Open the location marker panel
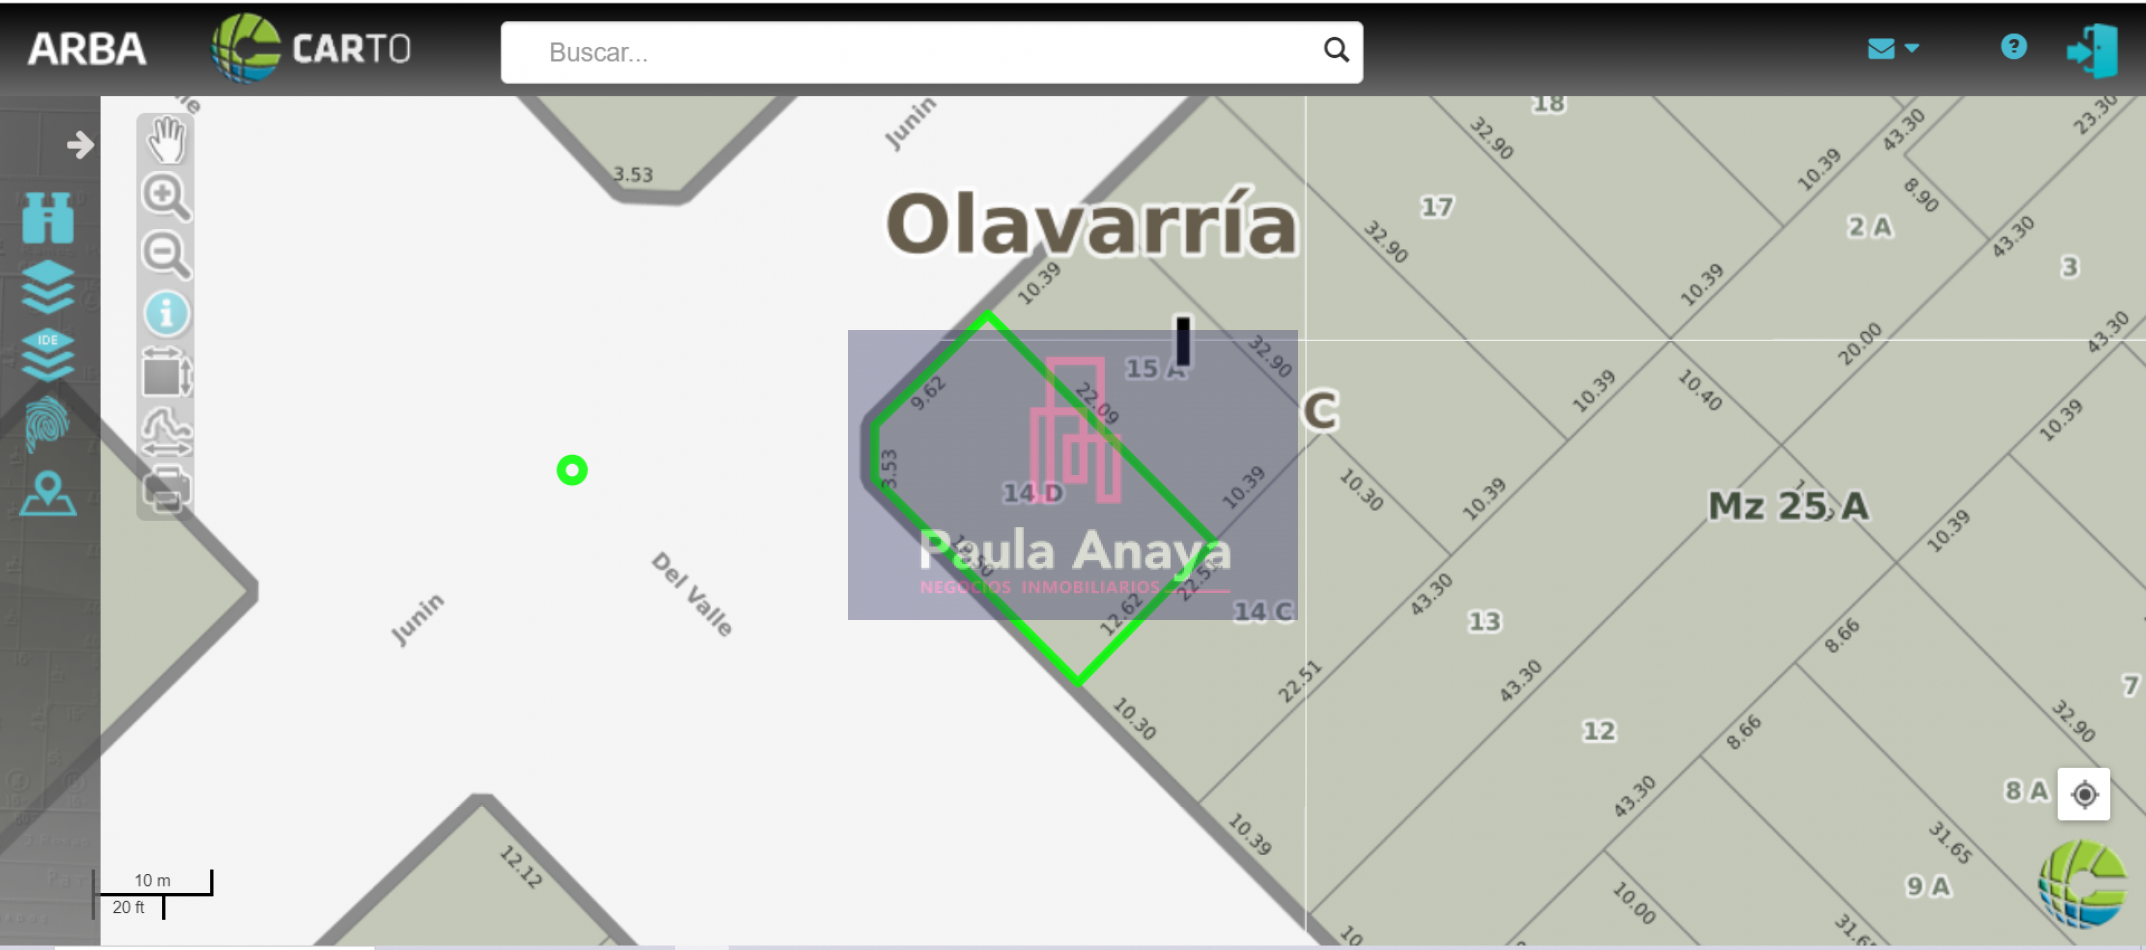Image resolution: width=2146 pixels, height=950 pixels. [x=48, y=493]
